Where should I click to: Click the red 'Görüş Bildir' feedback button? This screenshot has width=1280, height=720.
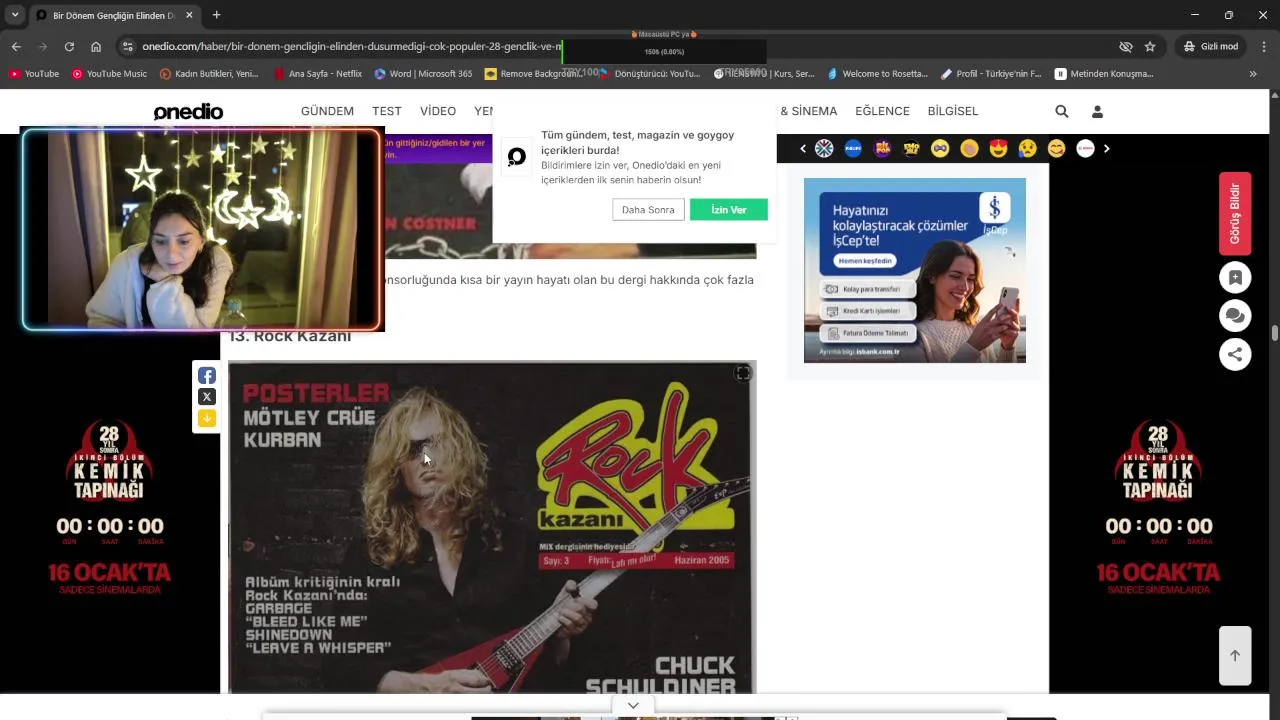pyautogui.click(x=1235, y=214)
